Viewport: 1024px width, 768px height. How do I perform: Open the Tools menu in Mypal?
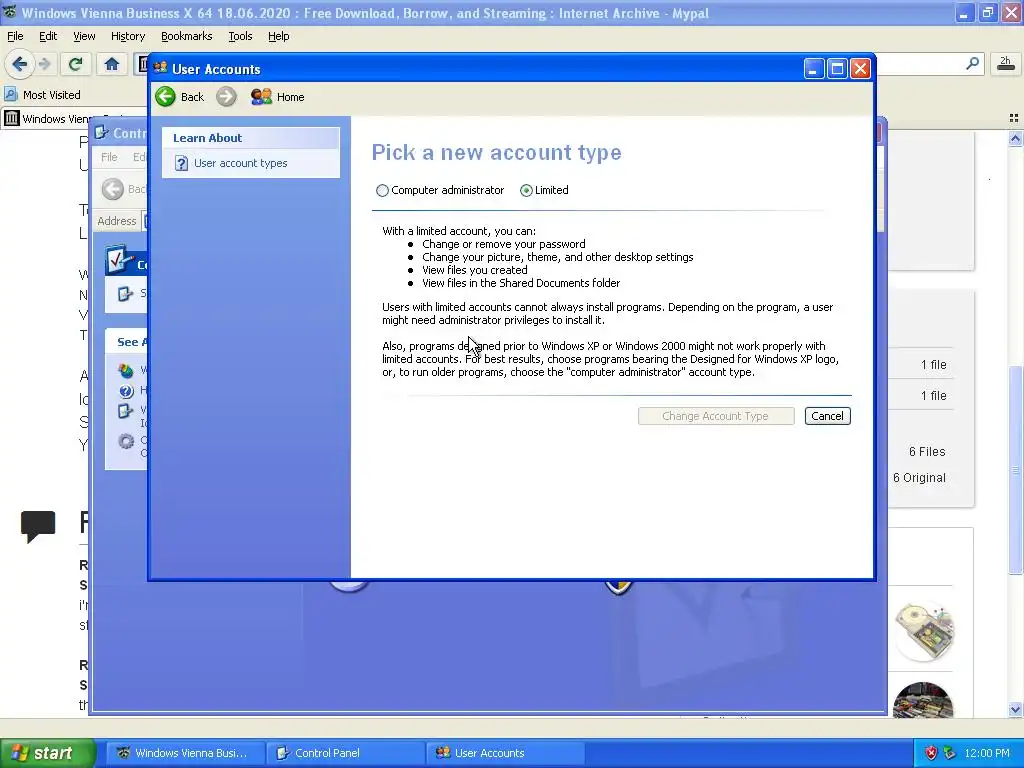click(240, 36)
